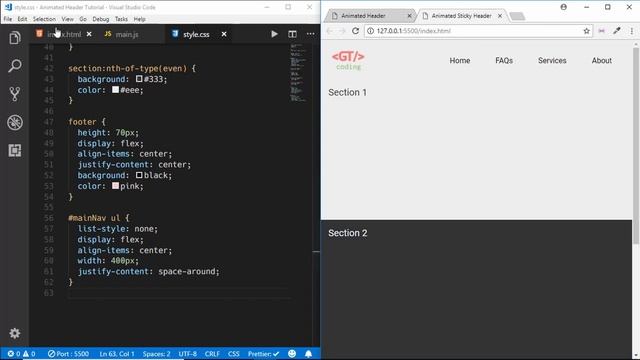
Task: Open the Search view in activity bar
Action: 15,66
